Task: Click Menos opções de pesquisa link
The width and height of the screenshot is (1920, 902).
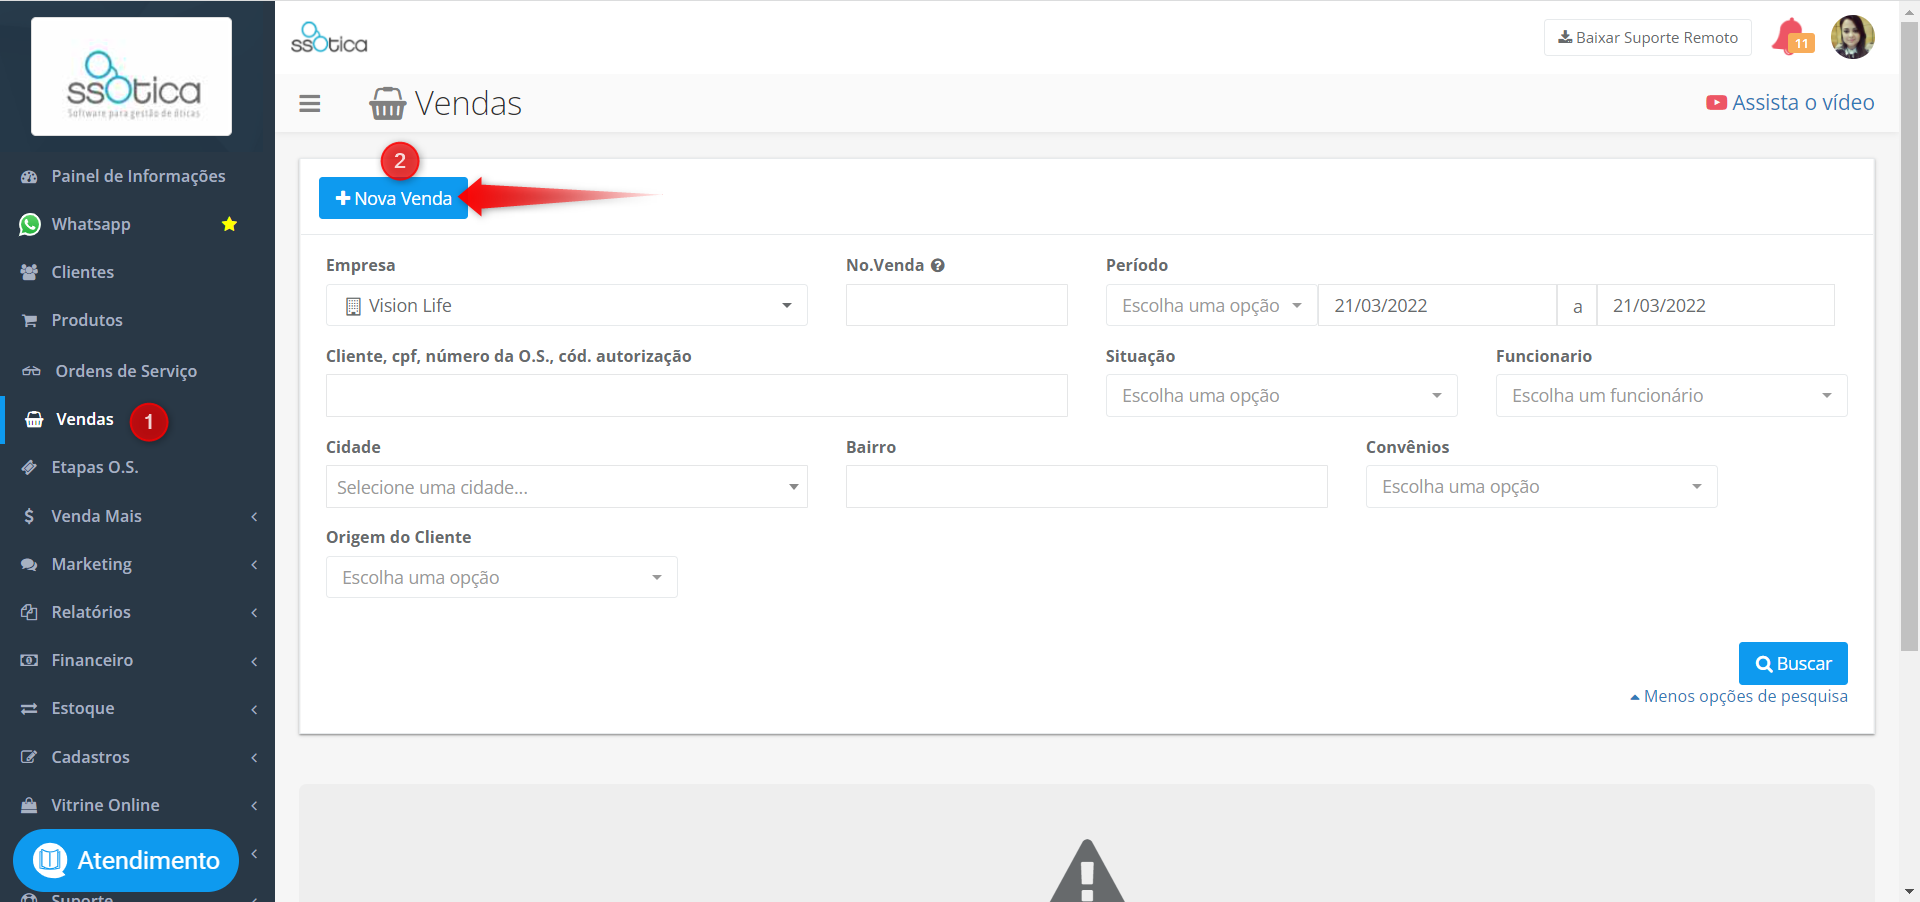Action: point(1739,696)
